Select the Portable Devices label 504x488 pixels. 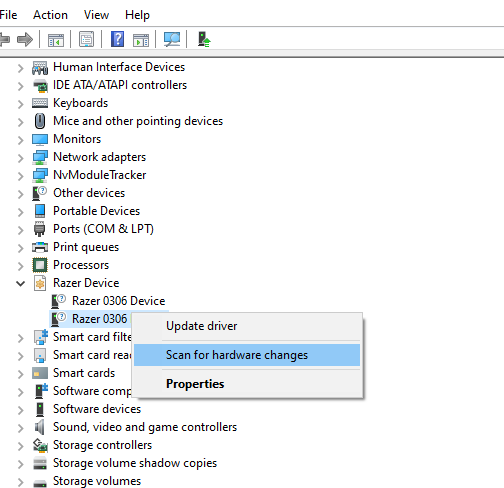click(96, 211)
